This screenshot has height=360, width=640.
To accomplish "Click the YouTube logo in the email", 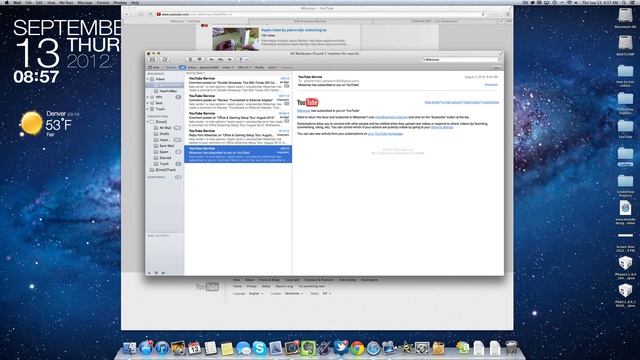I will (x=308, y=102).
